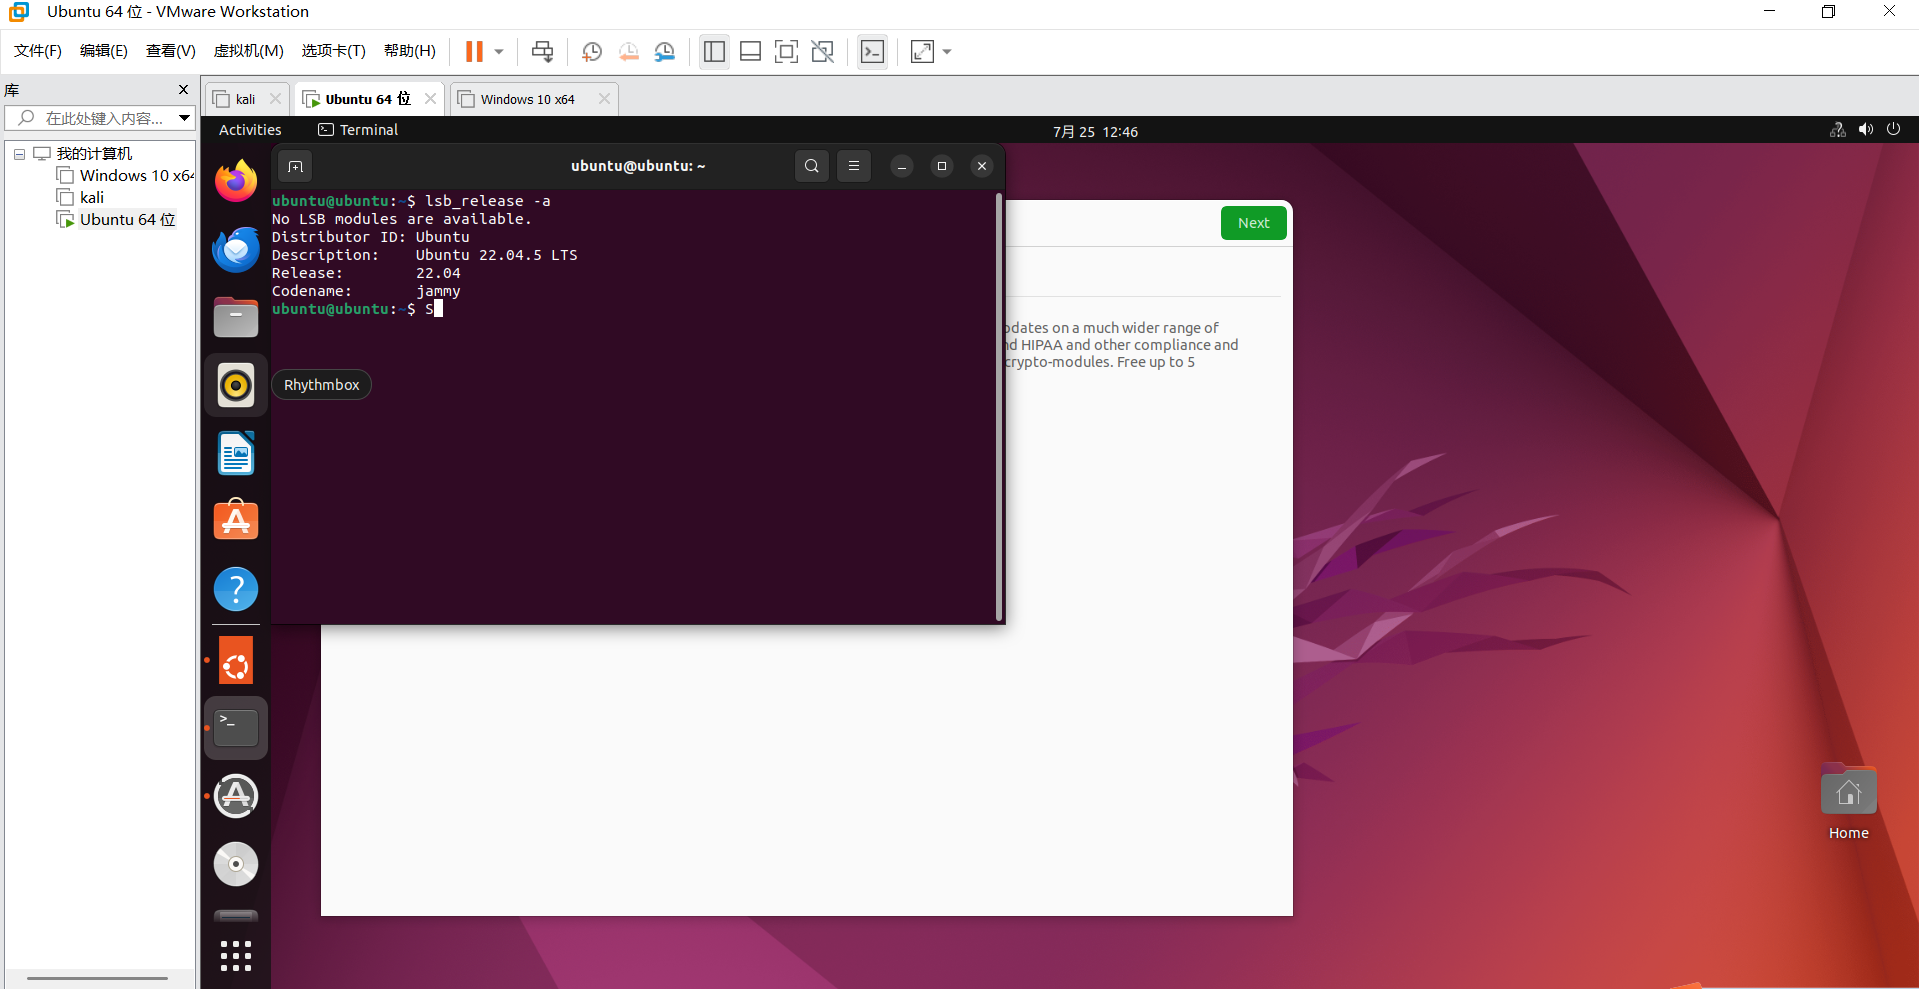Click the network status icon in top bar
1919x989 pixels.
(1837, 130)
